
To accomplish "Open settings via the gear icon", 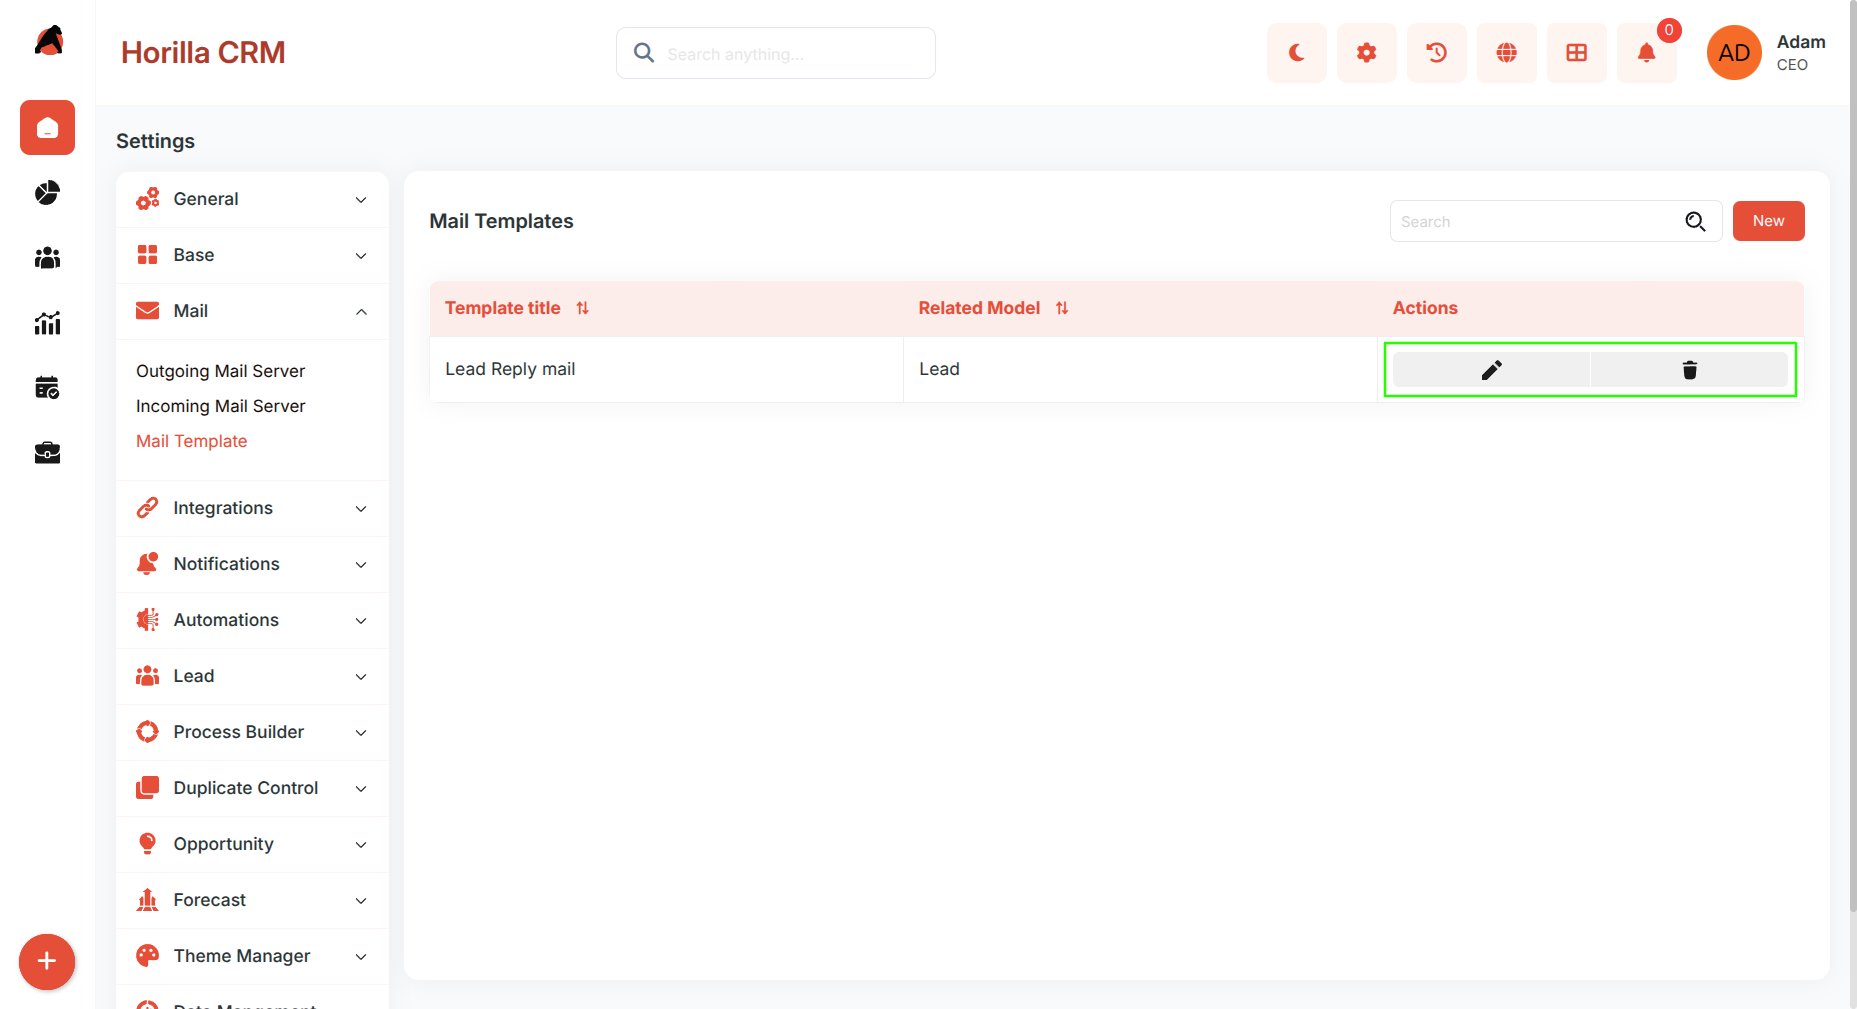I will coord(1366,53).
